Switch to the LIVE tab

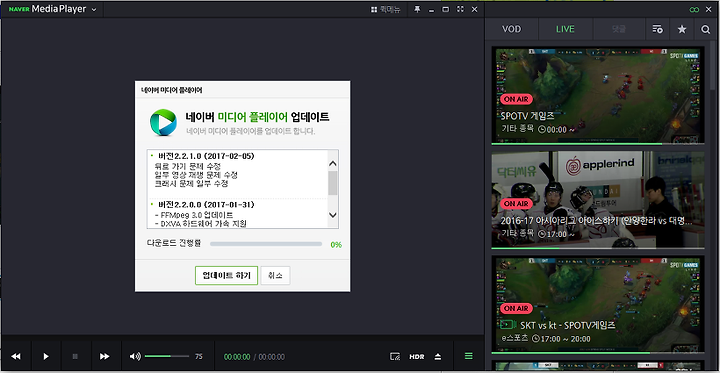[x=565, y=29]
